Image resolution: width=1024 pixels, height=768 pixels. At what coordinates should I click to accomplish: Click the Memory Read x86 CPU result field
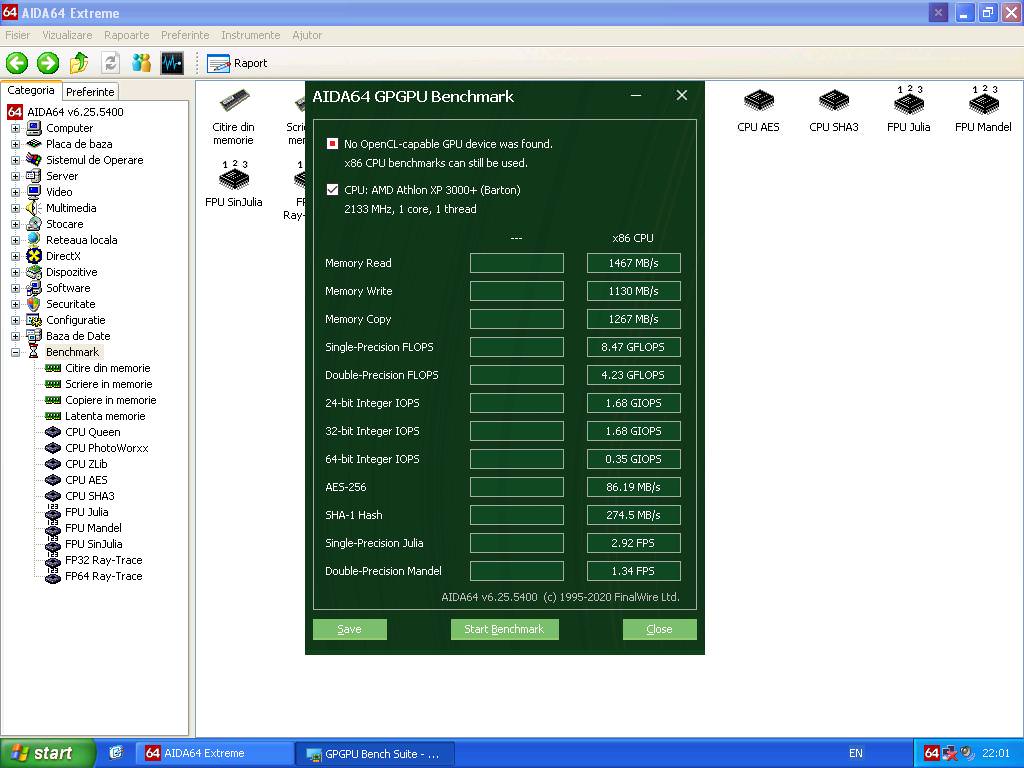pos(633,263)
